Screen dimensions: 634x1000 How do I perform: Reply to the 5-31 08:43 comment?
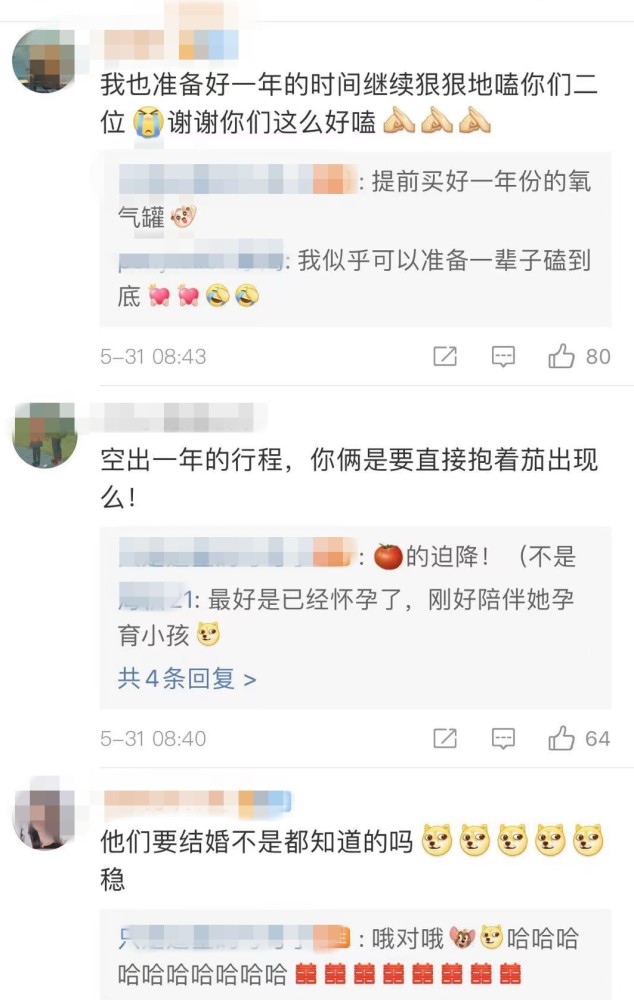coord(503,356)
